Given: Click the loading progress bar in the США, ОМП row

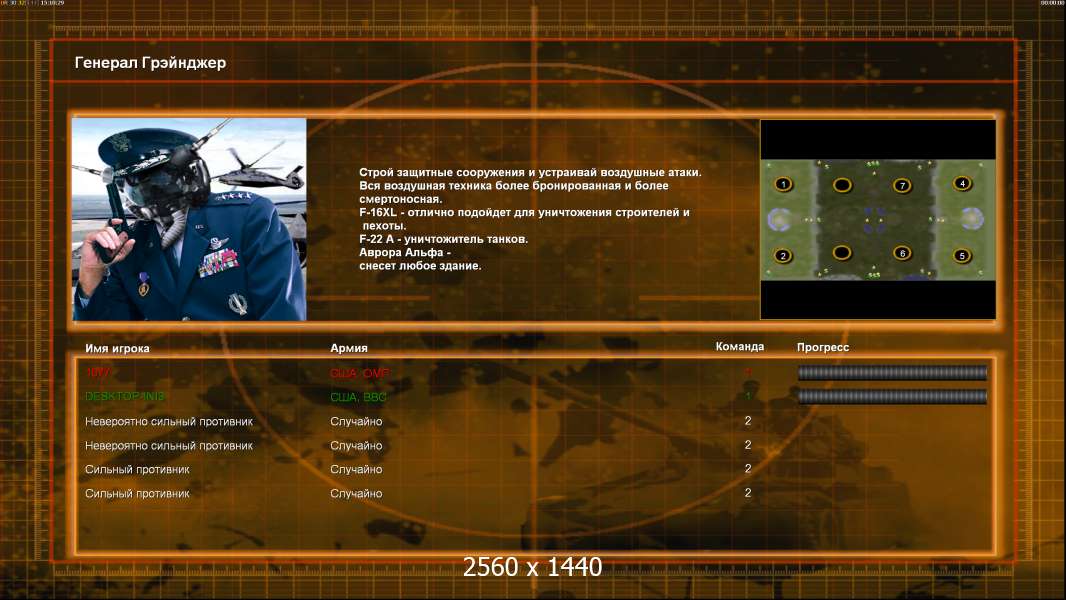Looking at the screenshot, I should (x=892, y=372).
